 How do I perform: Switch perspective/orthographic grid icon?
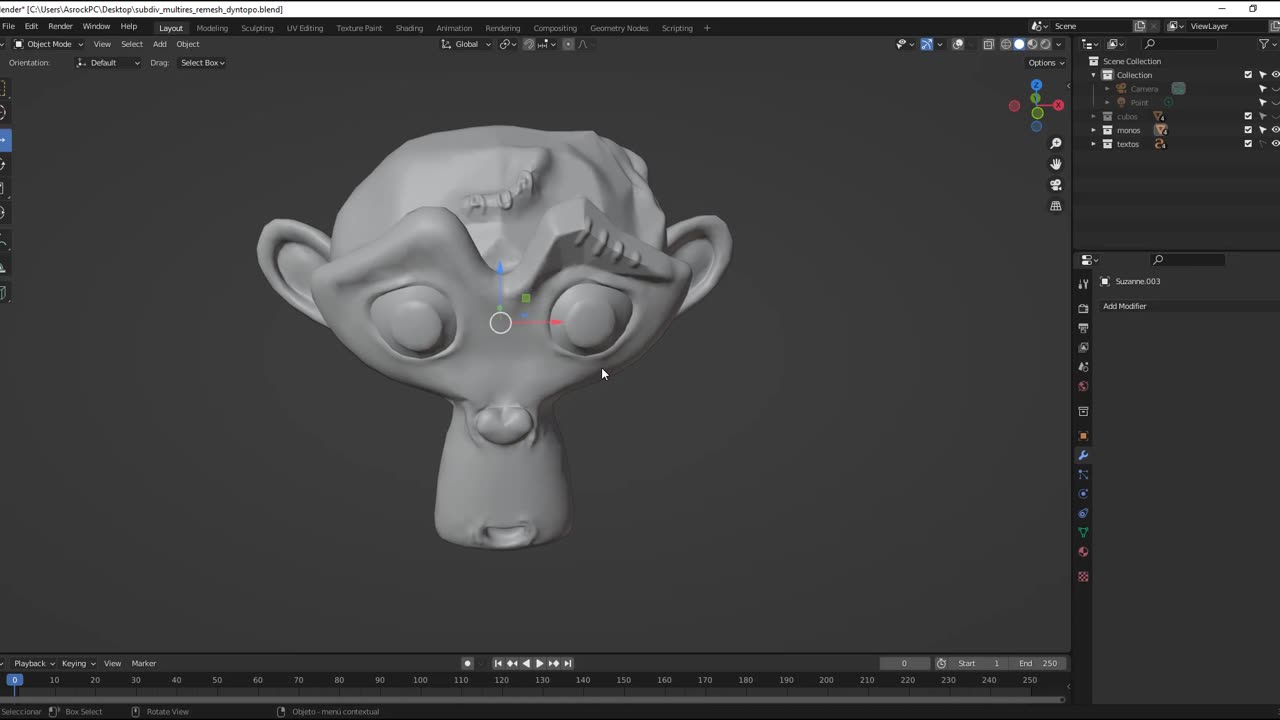click(1055, 206)
